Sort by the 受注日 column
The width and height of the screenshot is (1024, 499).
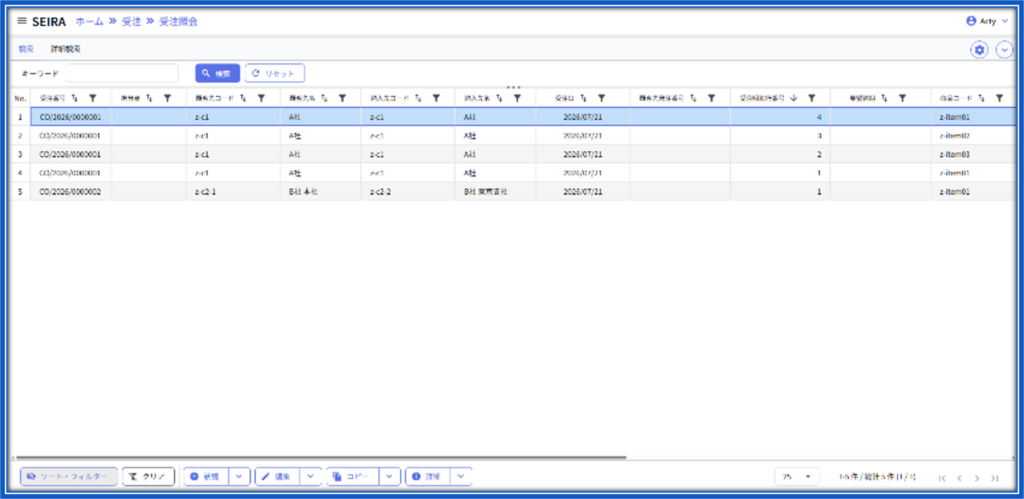583,98
